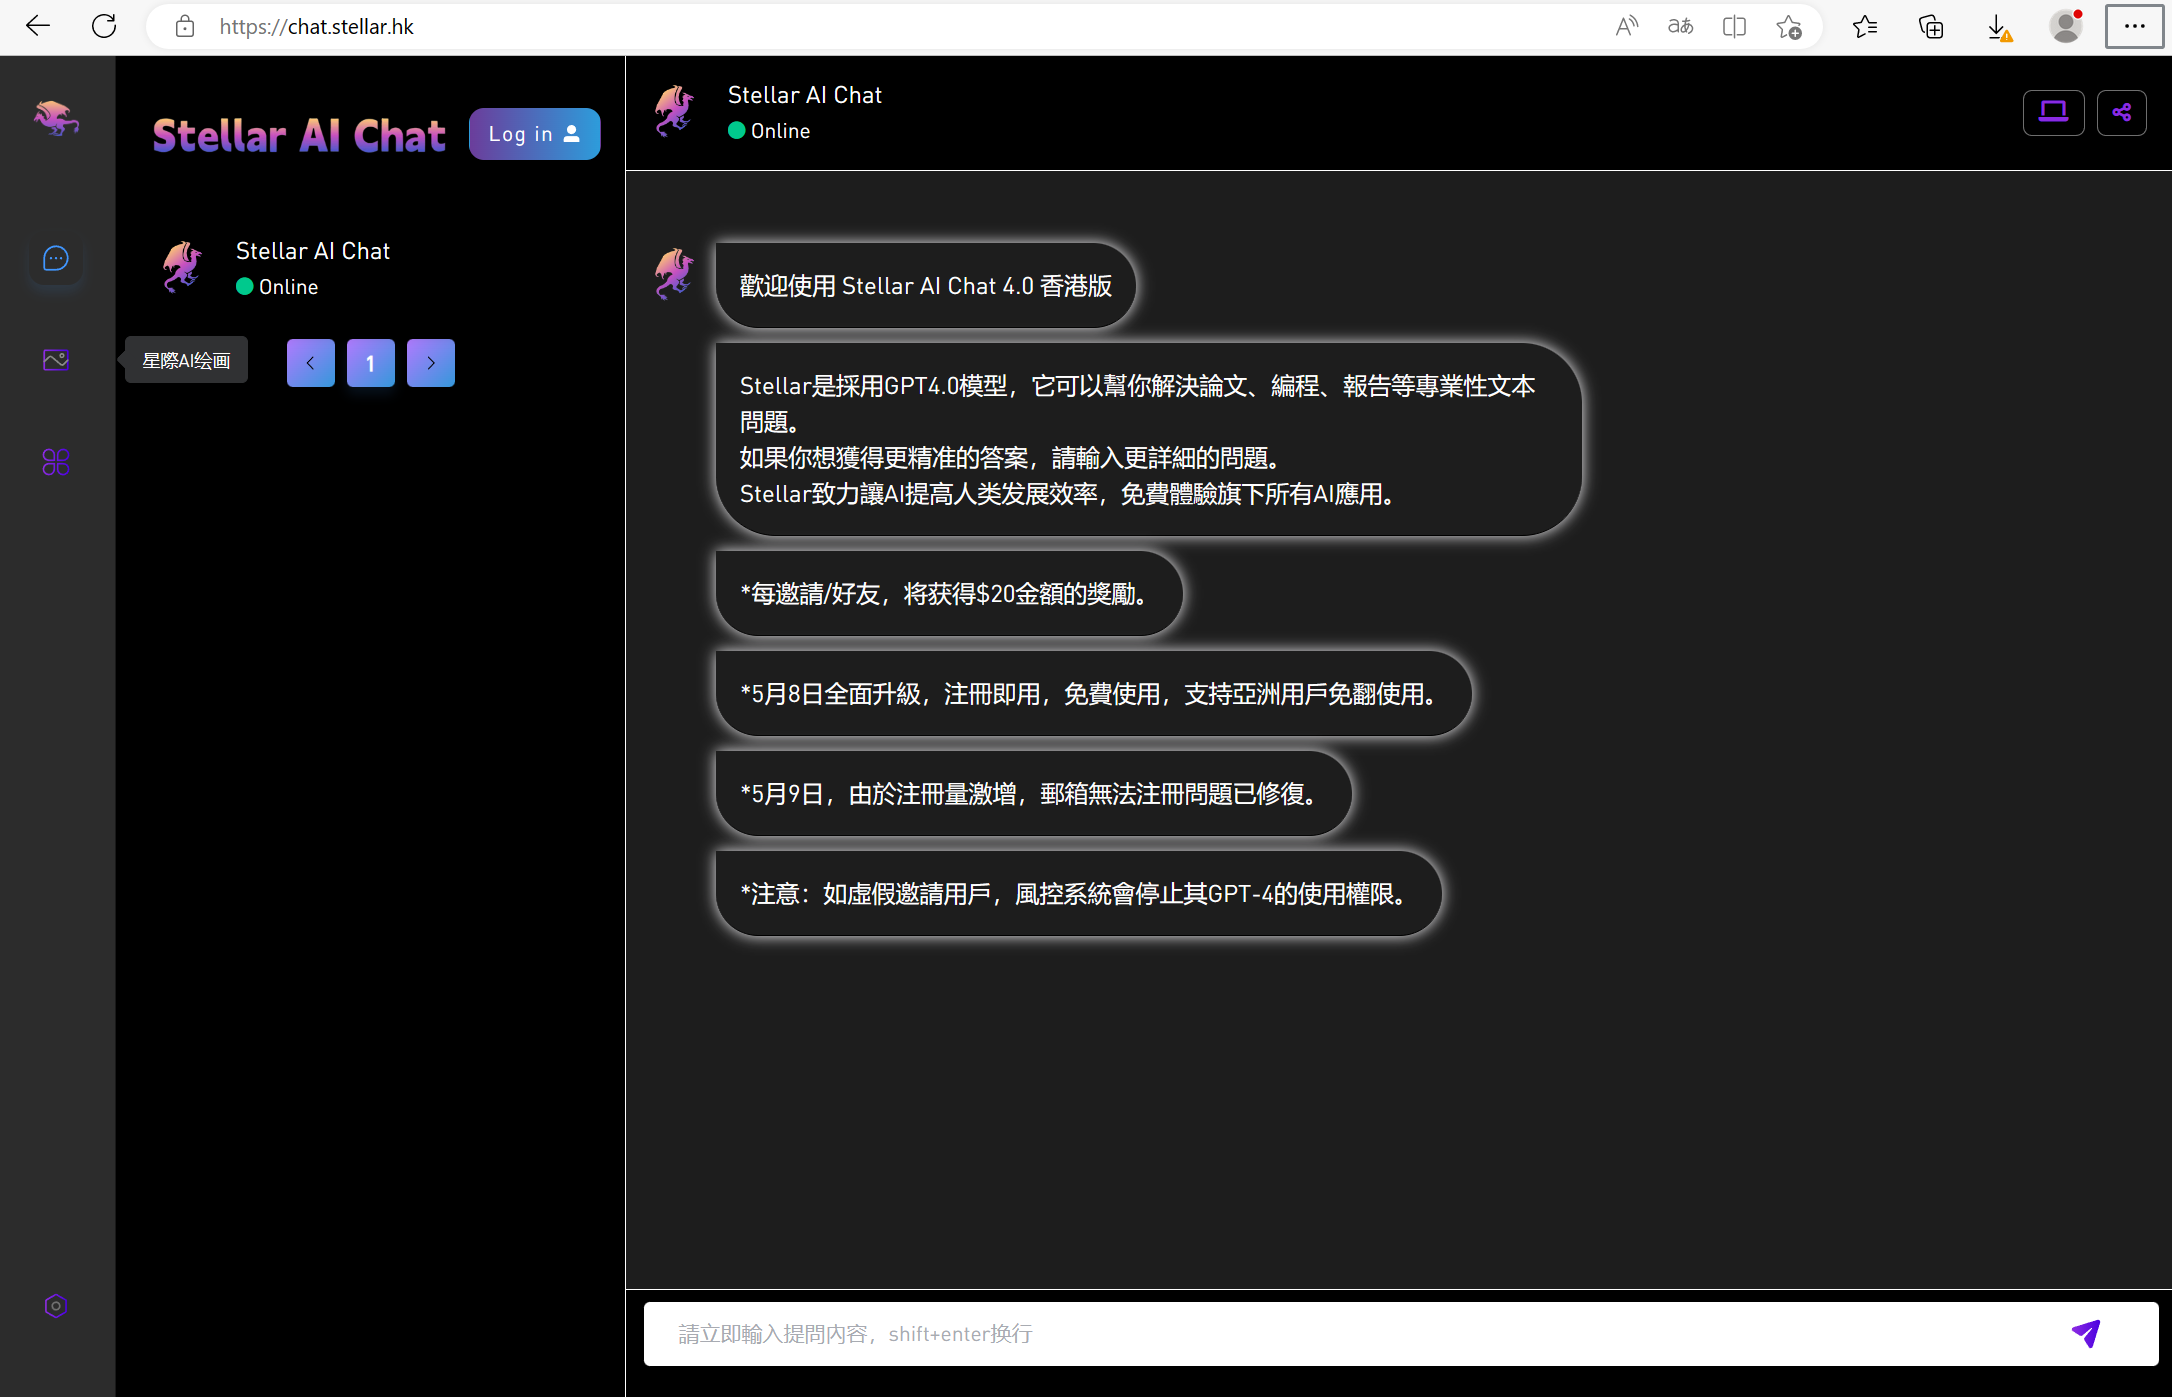2172x1397 pixels.
Task: Open the chat conversations panel in sidebar
Action: (55, 258)
